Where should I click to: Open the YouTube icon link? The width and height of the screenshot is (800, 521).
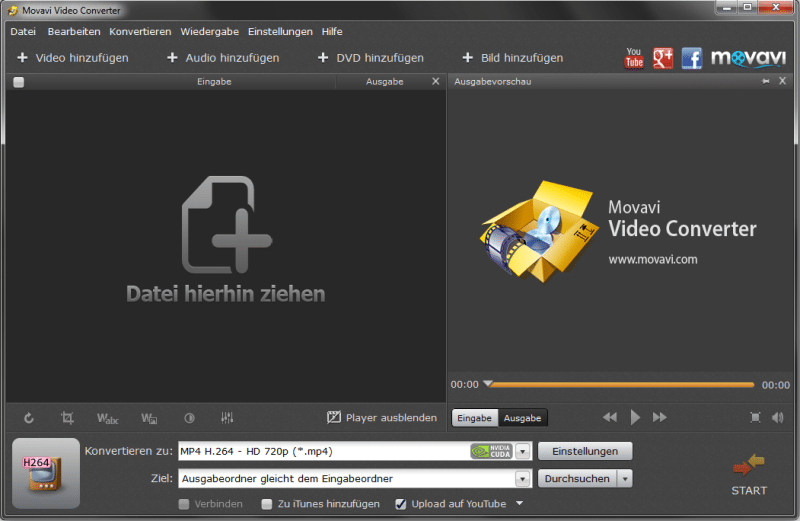634,58
